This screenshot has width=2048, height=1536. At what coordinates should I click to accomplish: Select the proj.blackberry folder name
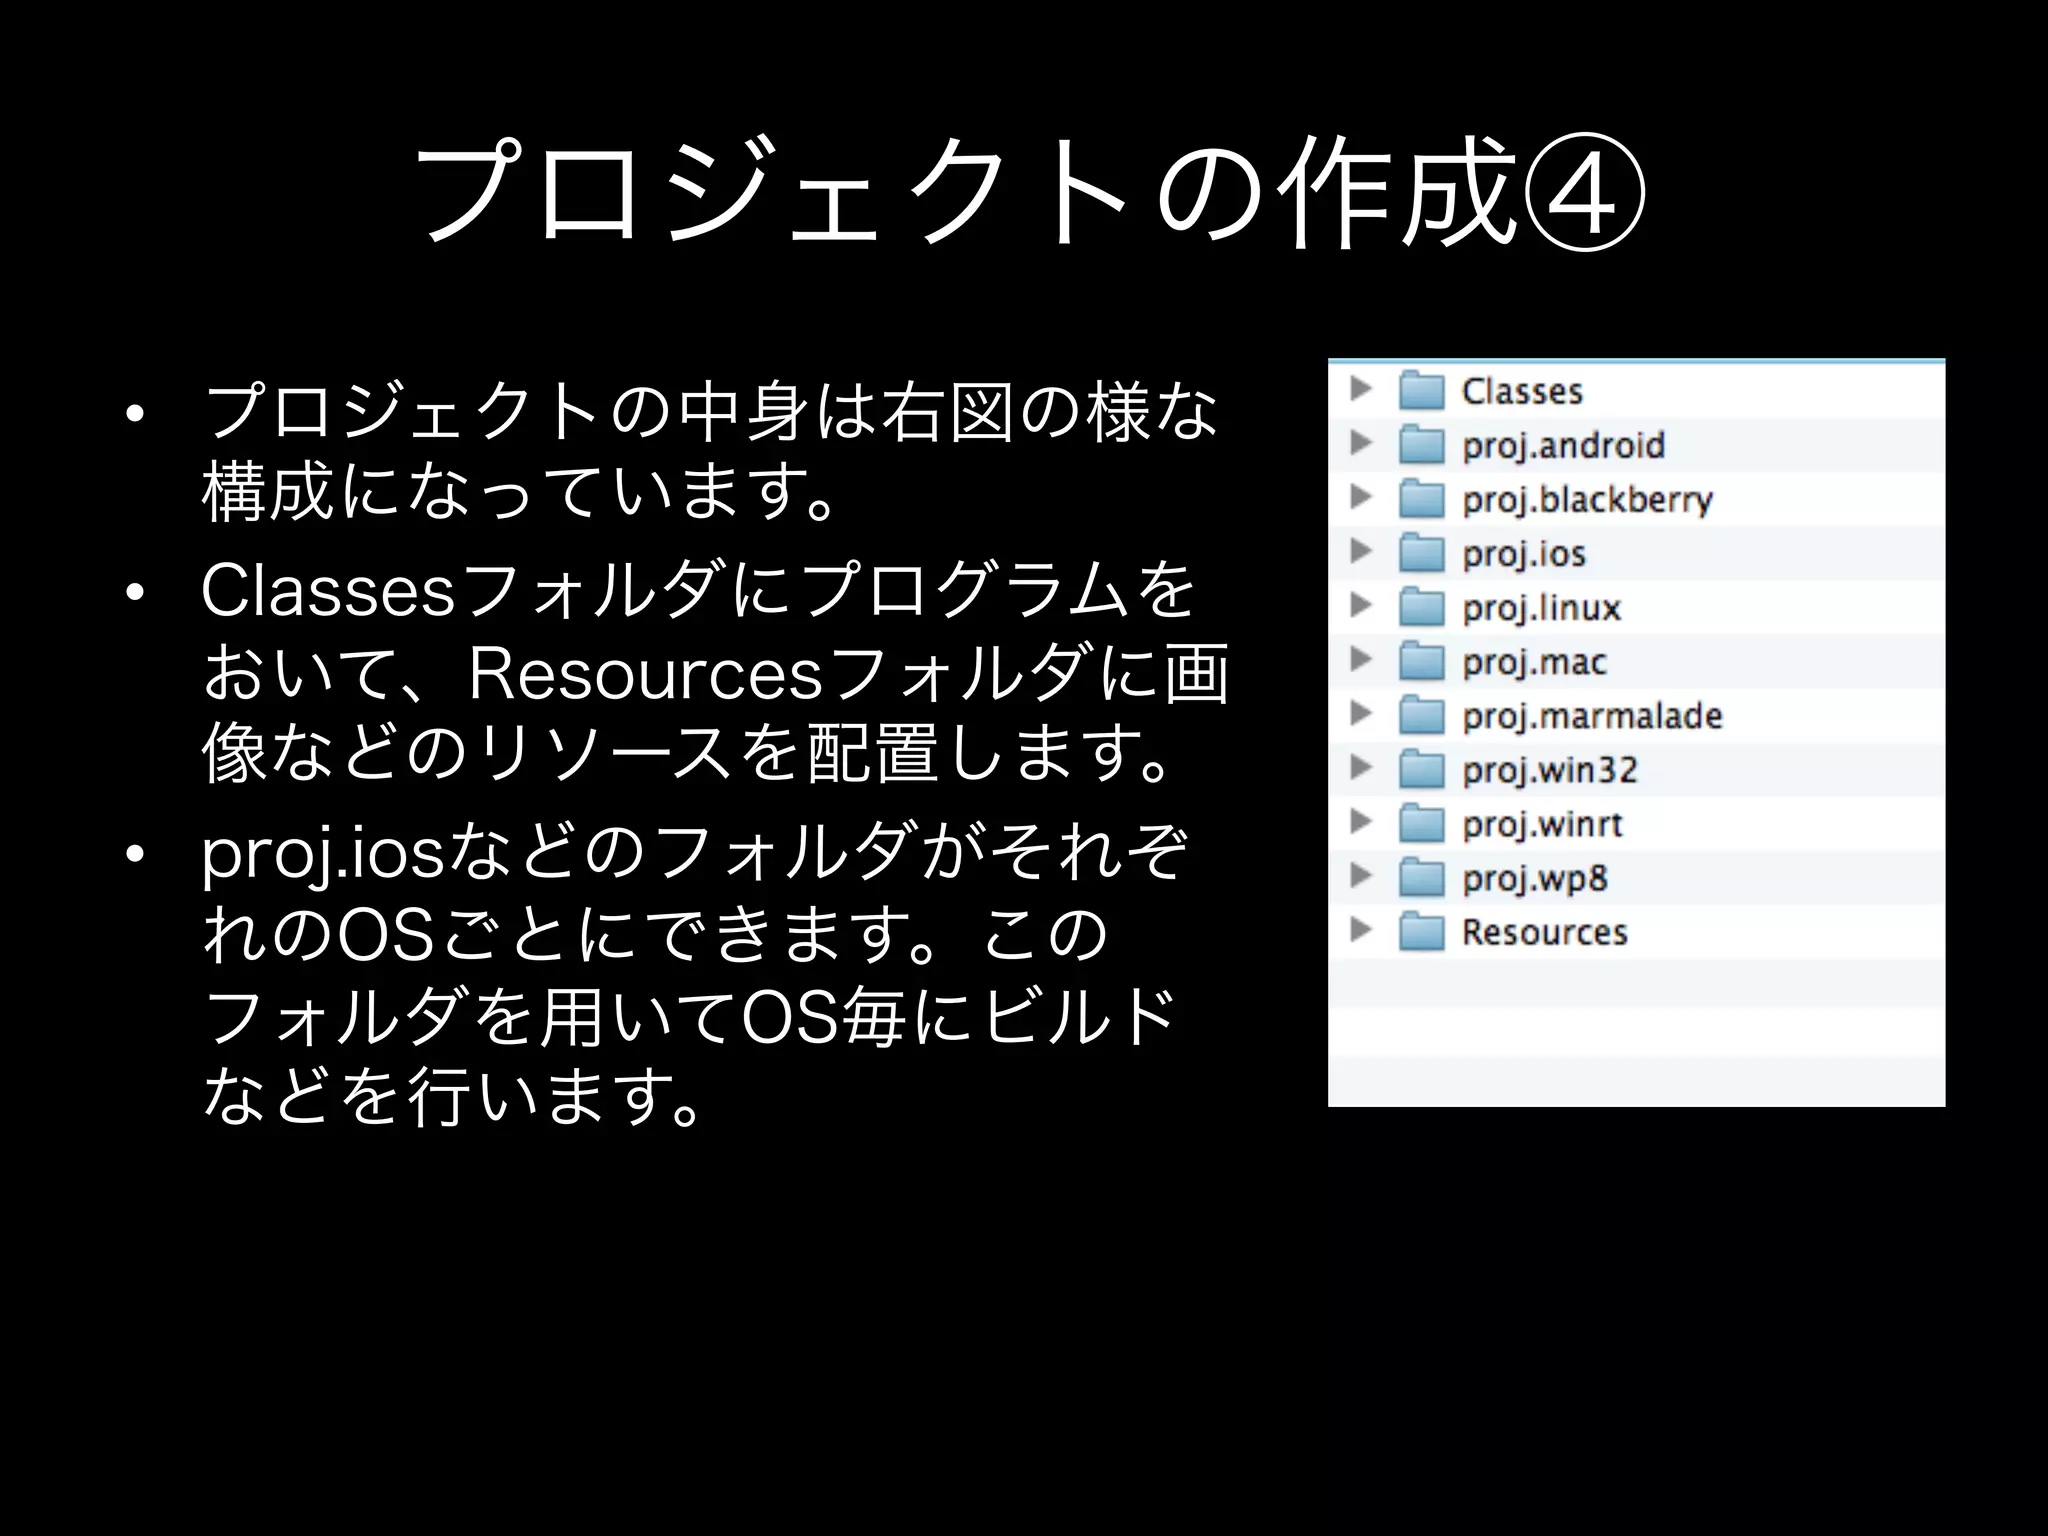pyautogui.click(x=1587, y=500)
